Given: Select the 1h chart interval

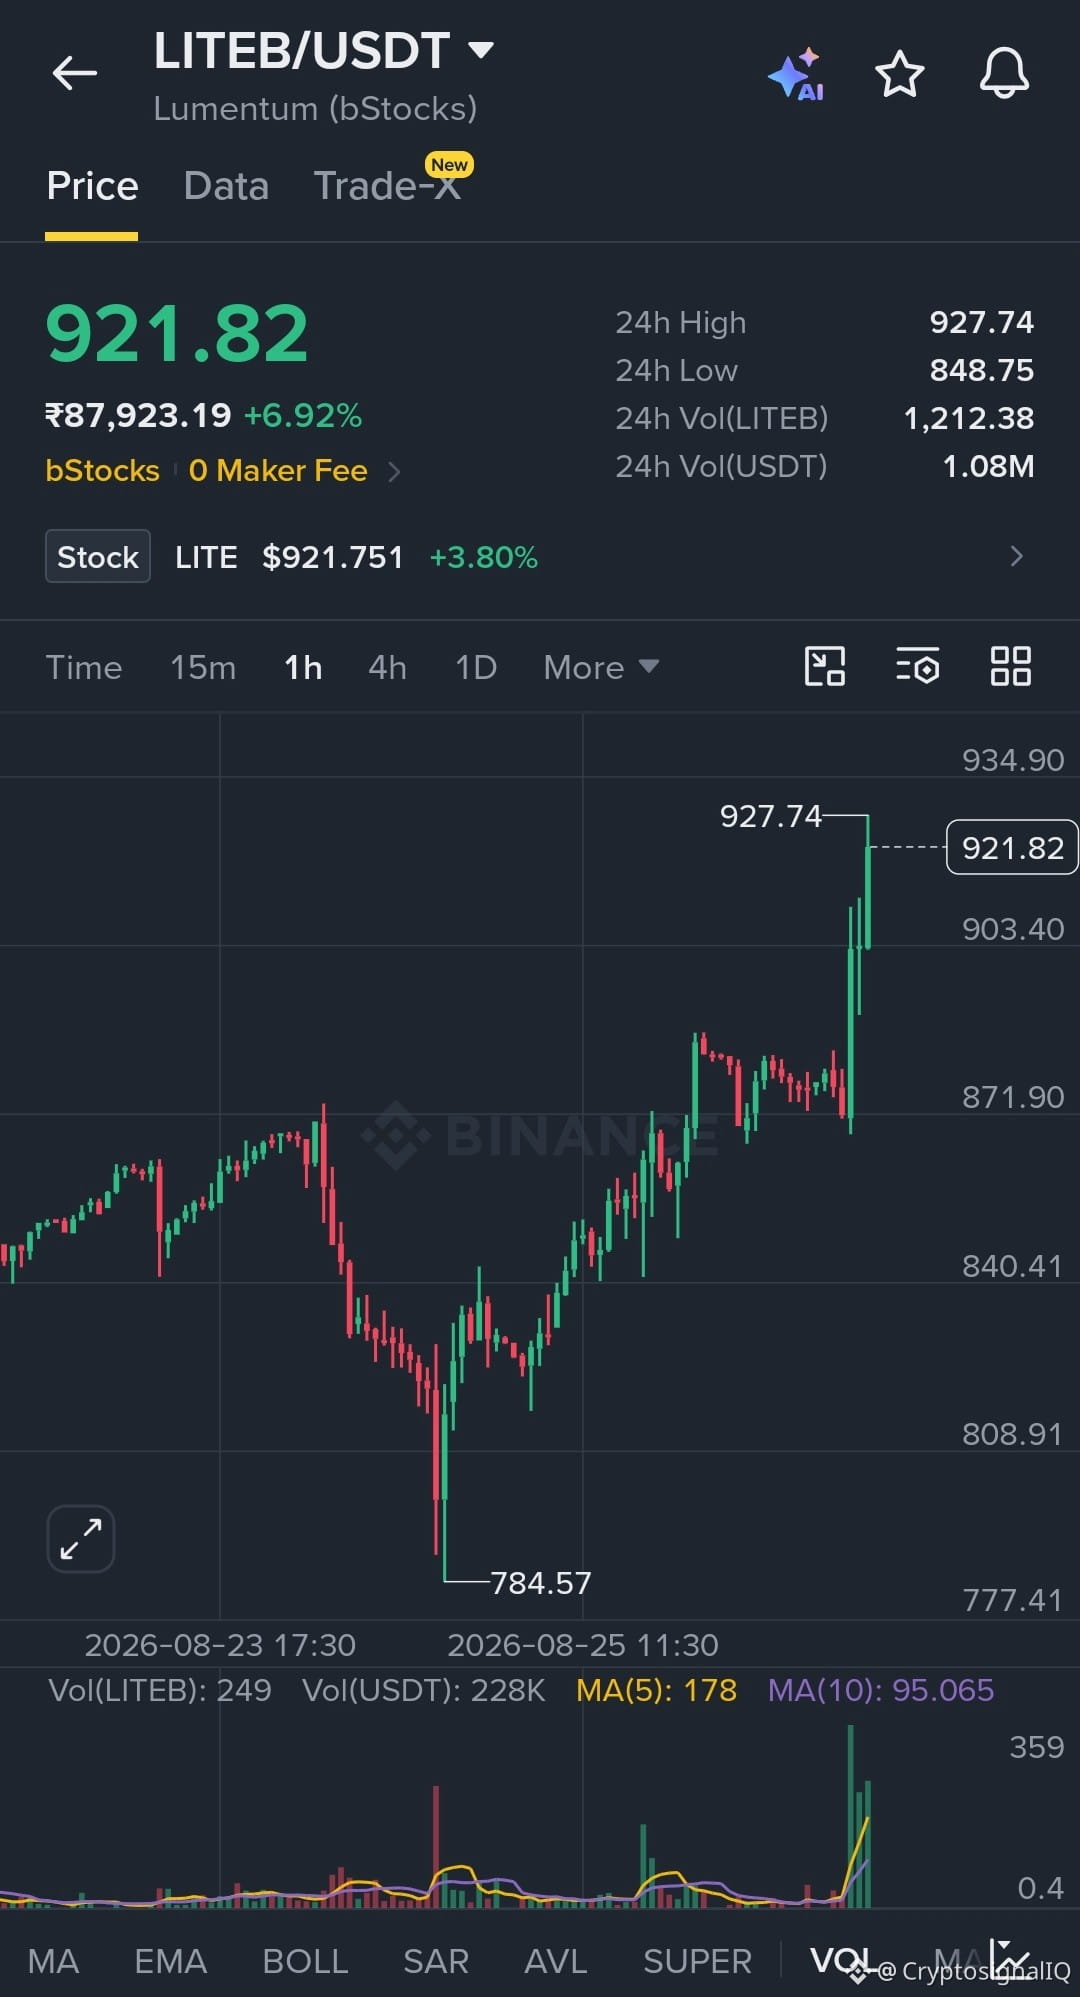Looking at the screenshot, I should [x=303, y=667].
